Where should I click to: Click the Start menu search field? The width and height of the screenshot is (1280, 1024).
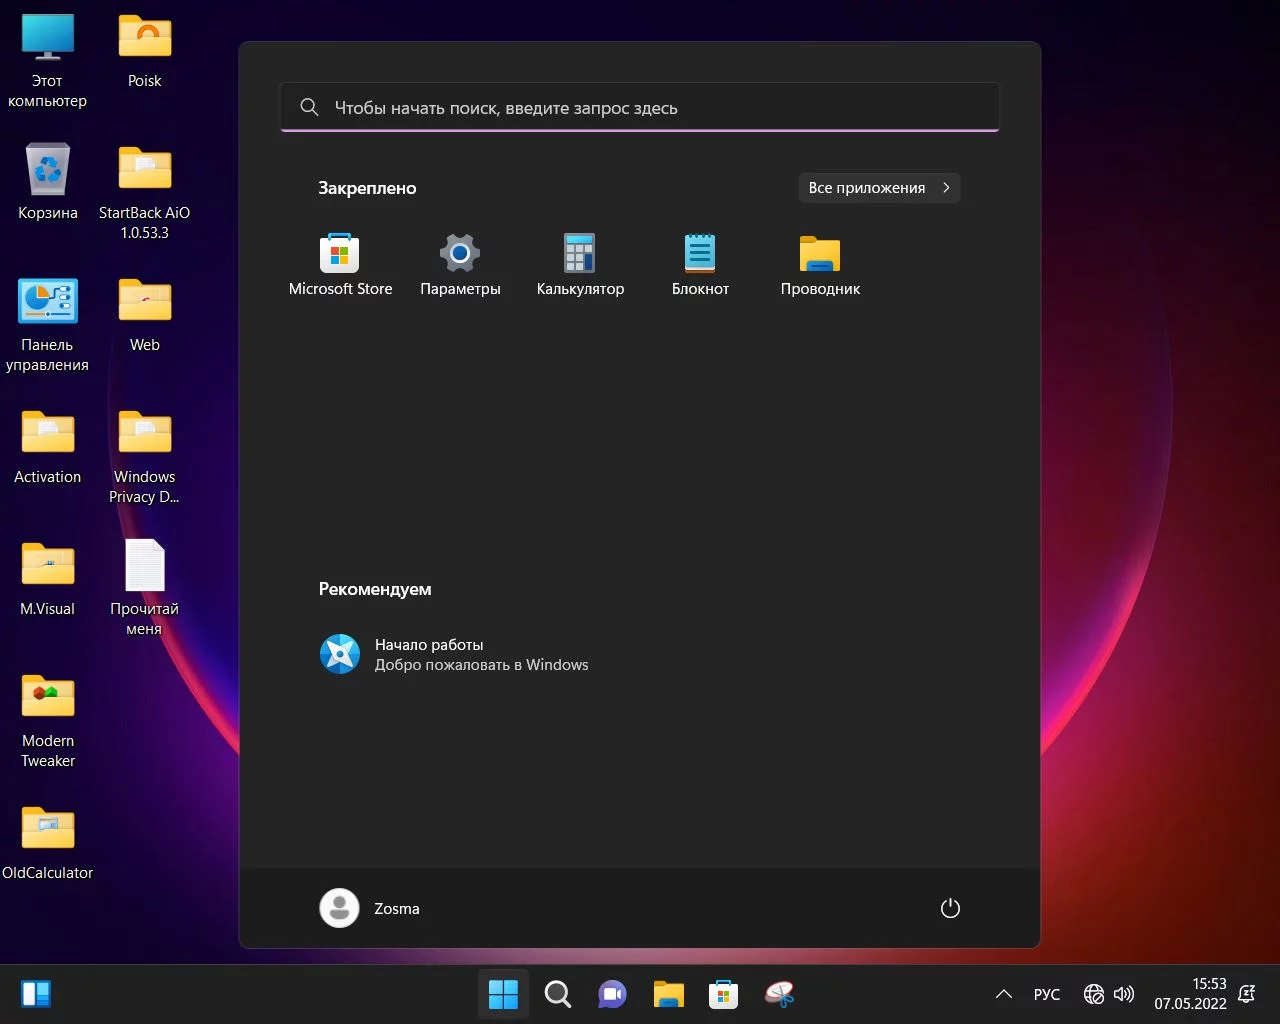640,108
